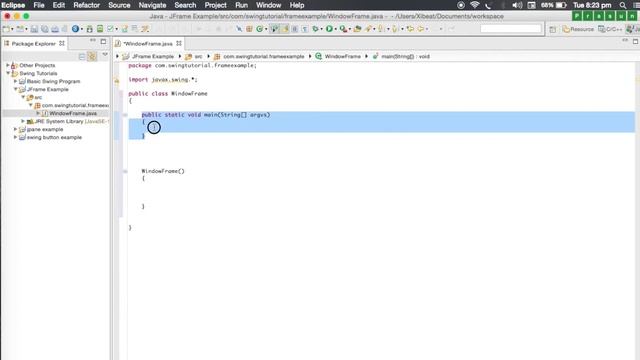The height and width of the screenshot is (360, 640).
Task: Click the blue globe toolbar icon
Action: click(75, 29)
